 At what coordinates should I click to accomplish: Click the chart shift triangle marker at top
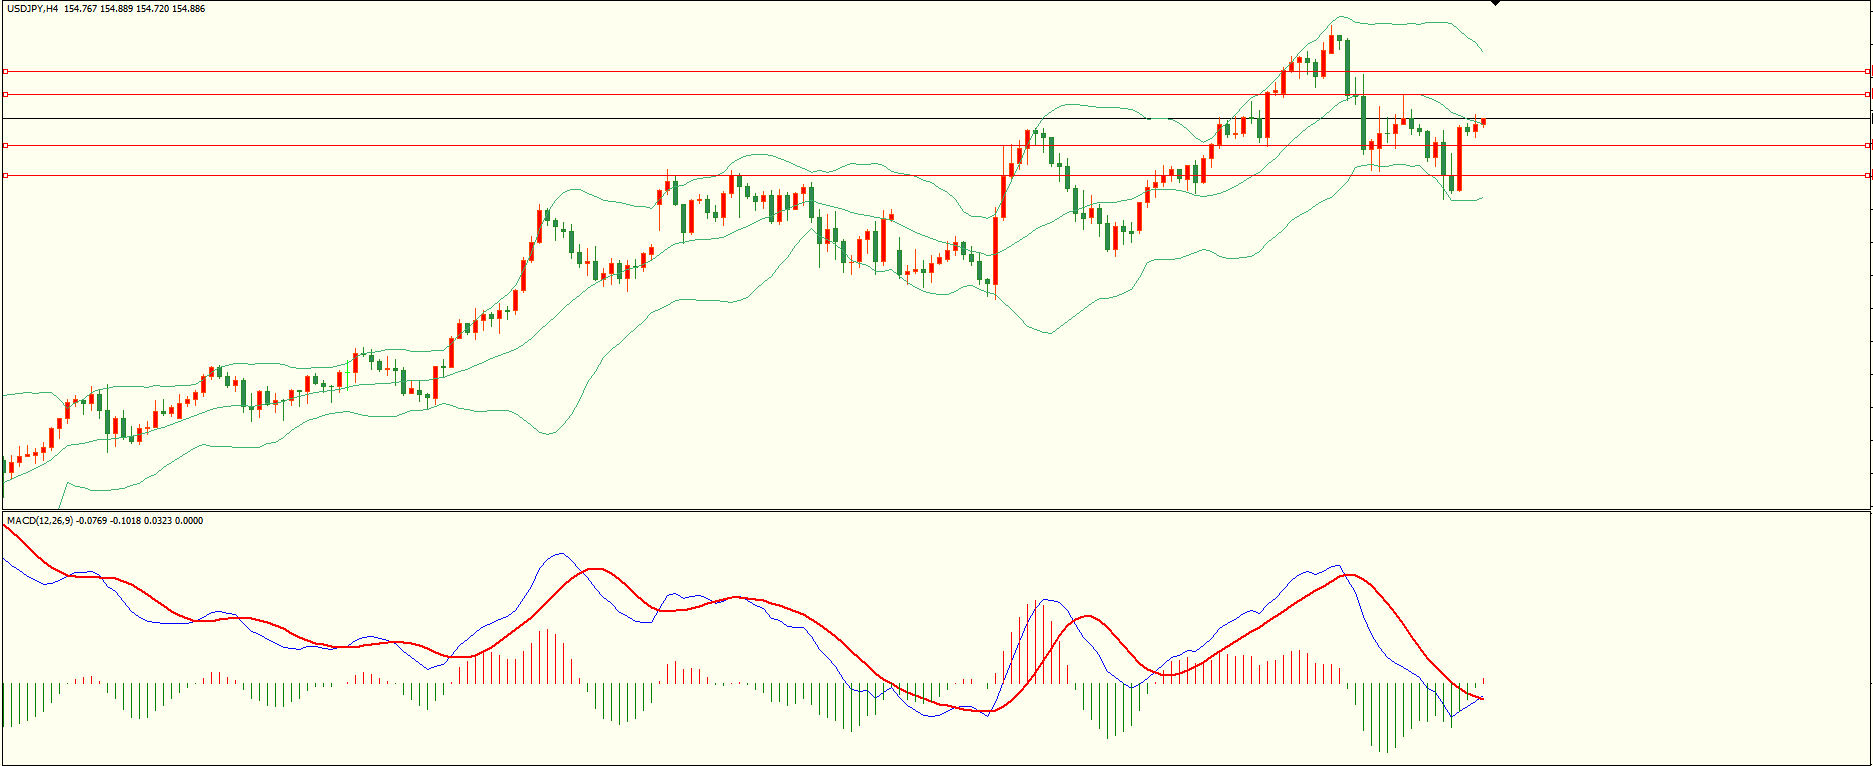pyautogui.click(x=1495, y=3)
